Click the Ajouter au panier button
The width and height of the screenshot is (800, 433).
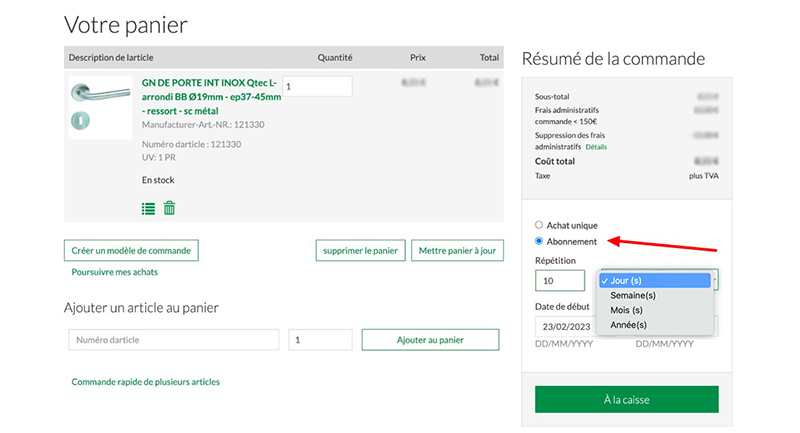430,340
